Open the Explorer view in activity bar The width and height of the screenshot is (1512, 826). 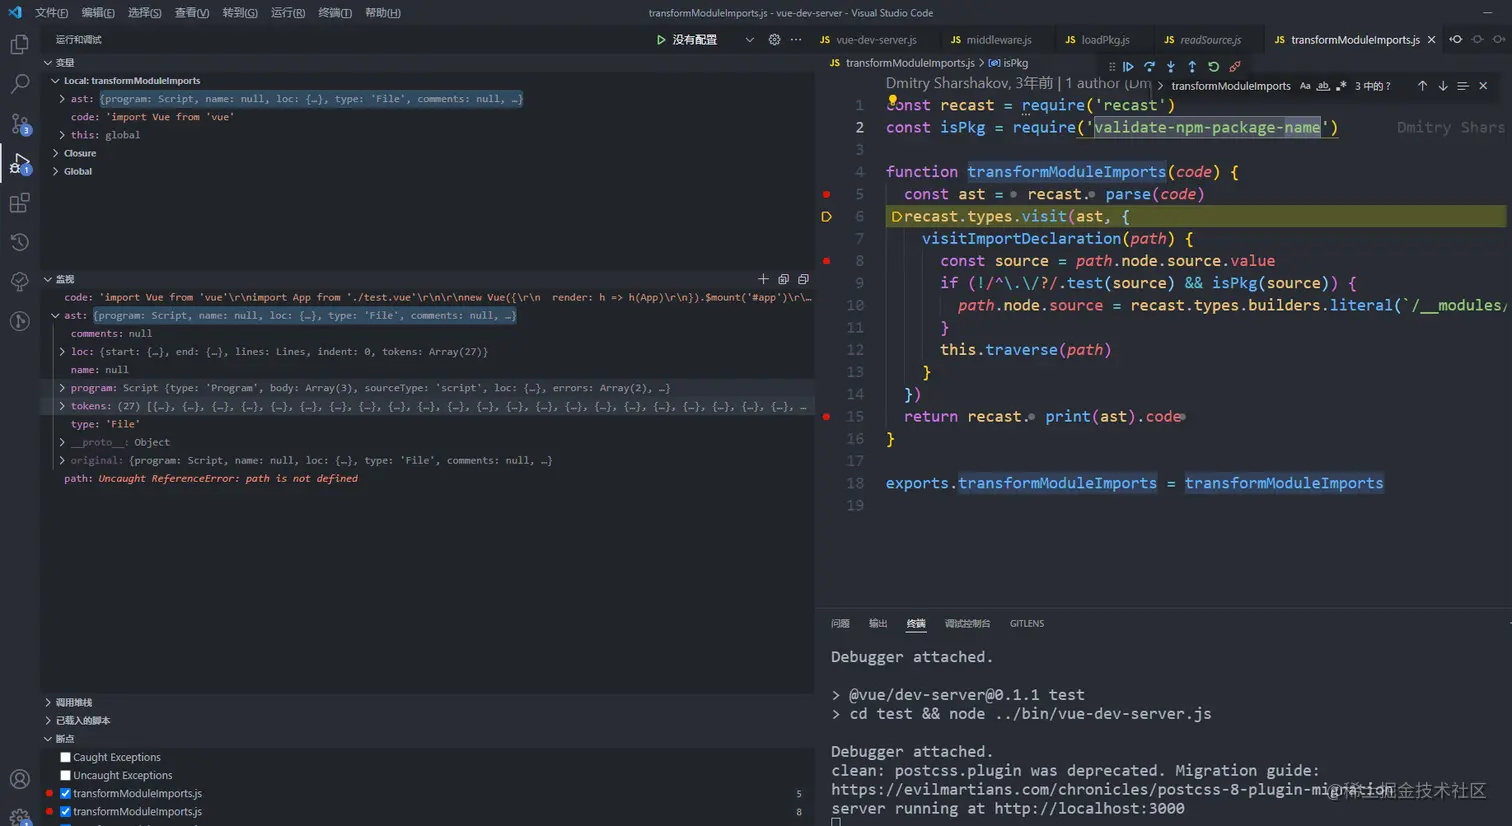[x=19, y=45]
